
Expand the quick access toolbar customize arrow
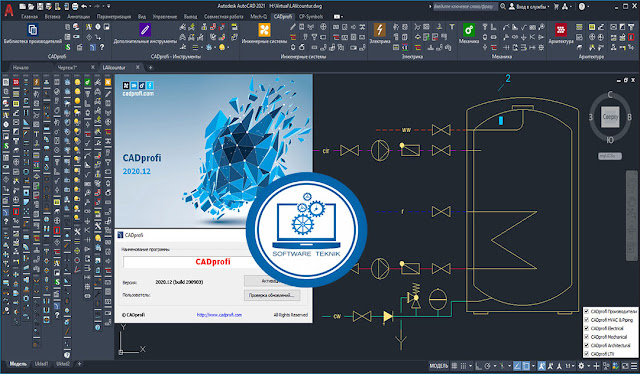pyautogui.click(x=109, y=6)
